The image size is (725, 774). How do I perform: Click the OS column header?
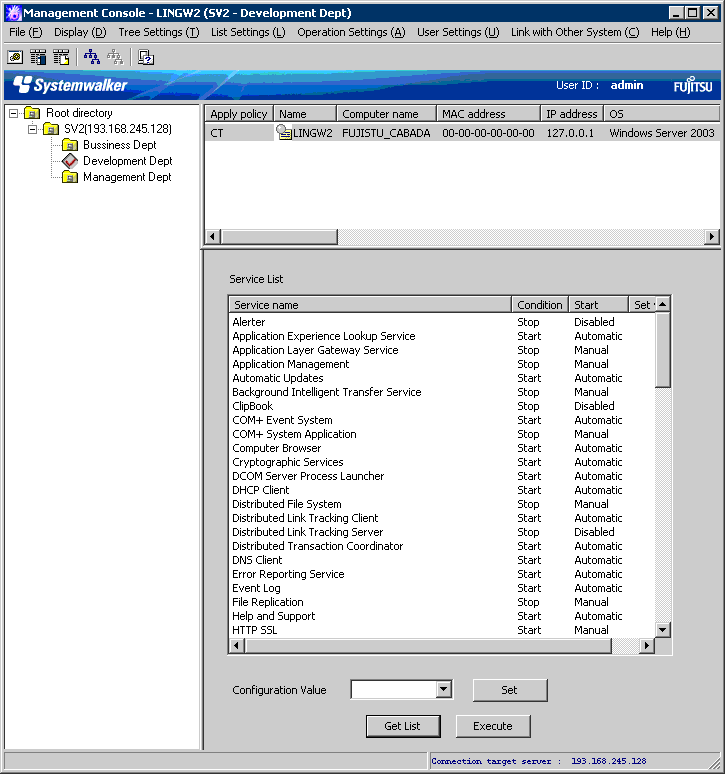tap(661, 114)
